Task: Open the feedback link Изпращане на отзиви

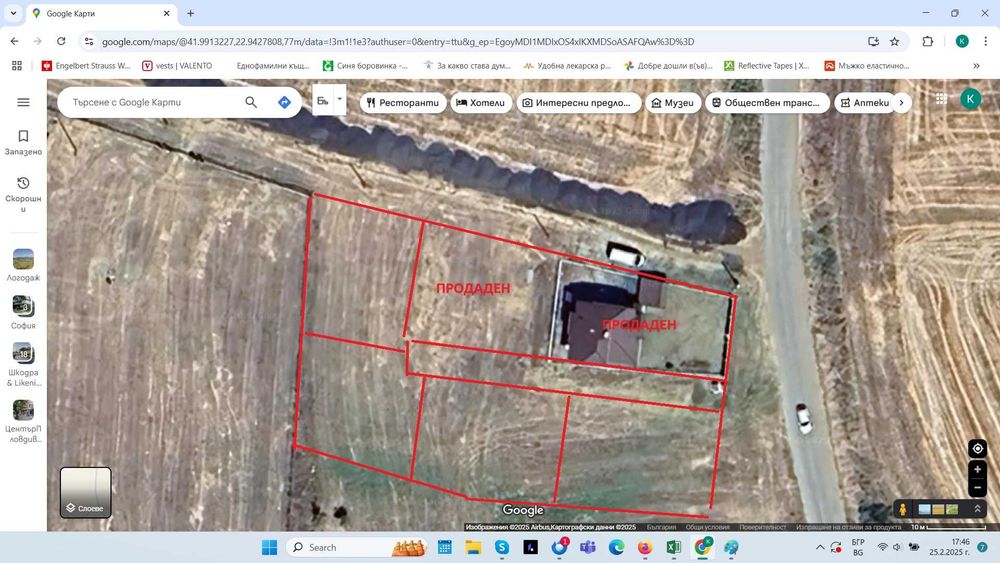Action: coord(848,527)
